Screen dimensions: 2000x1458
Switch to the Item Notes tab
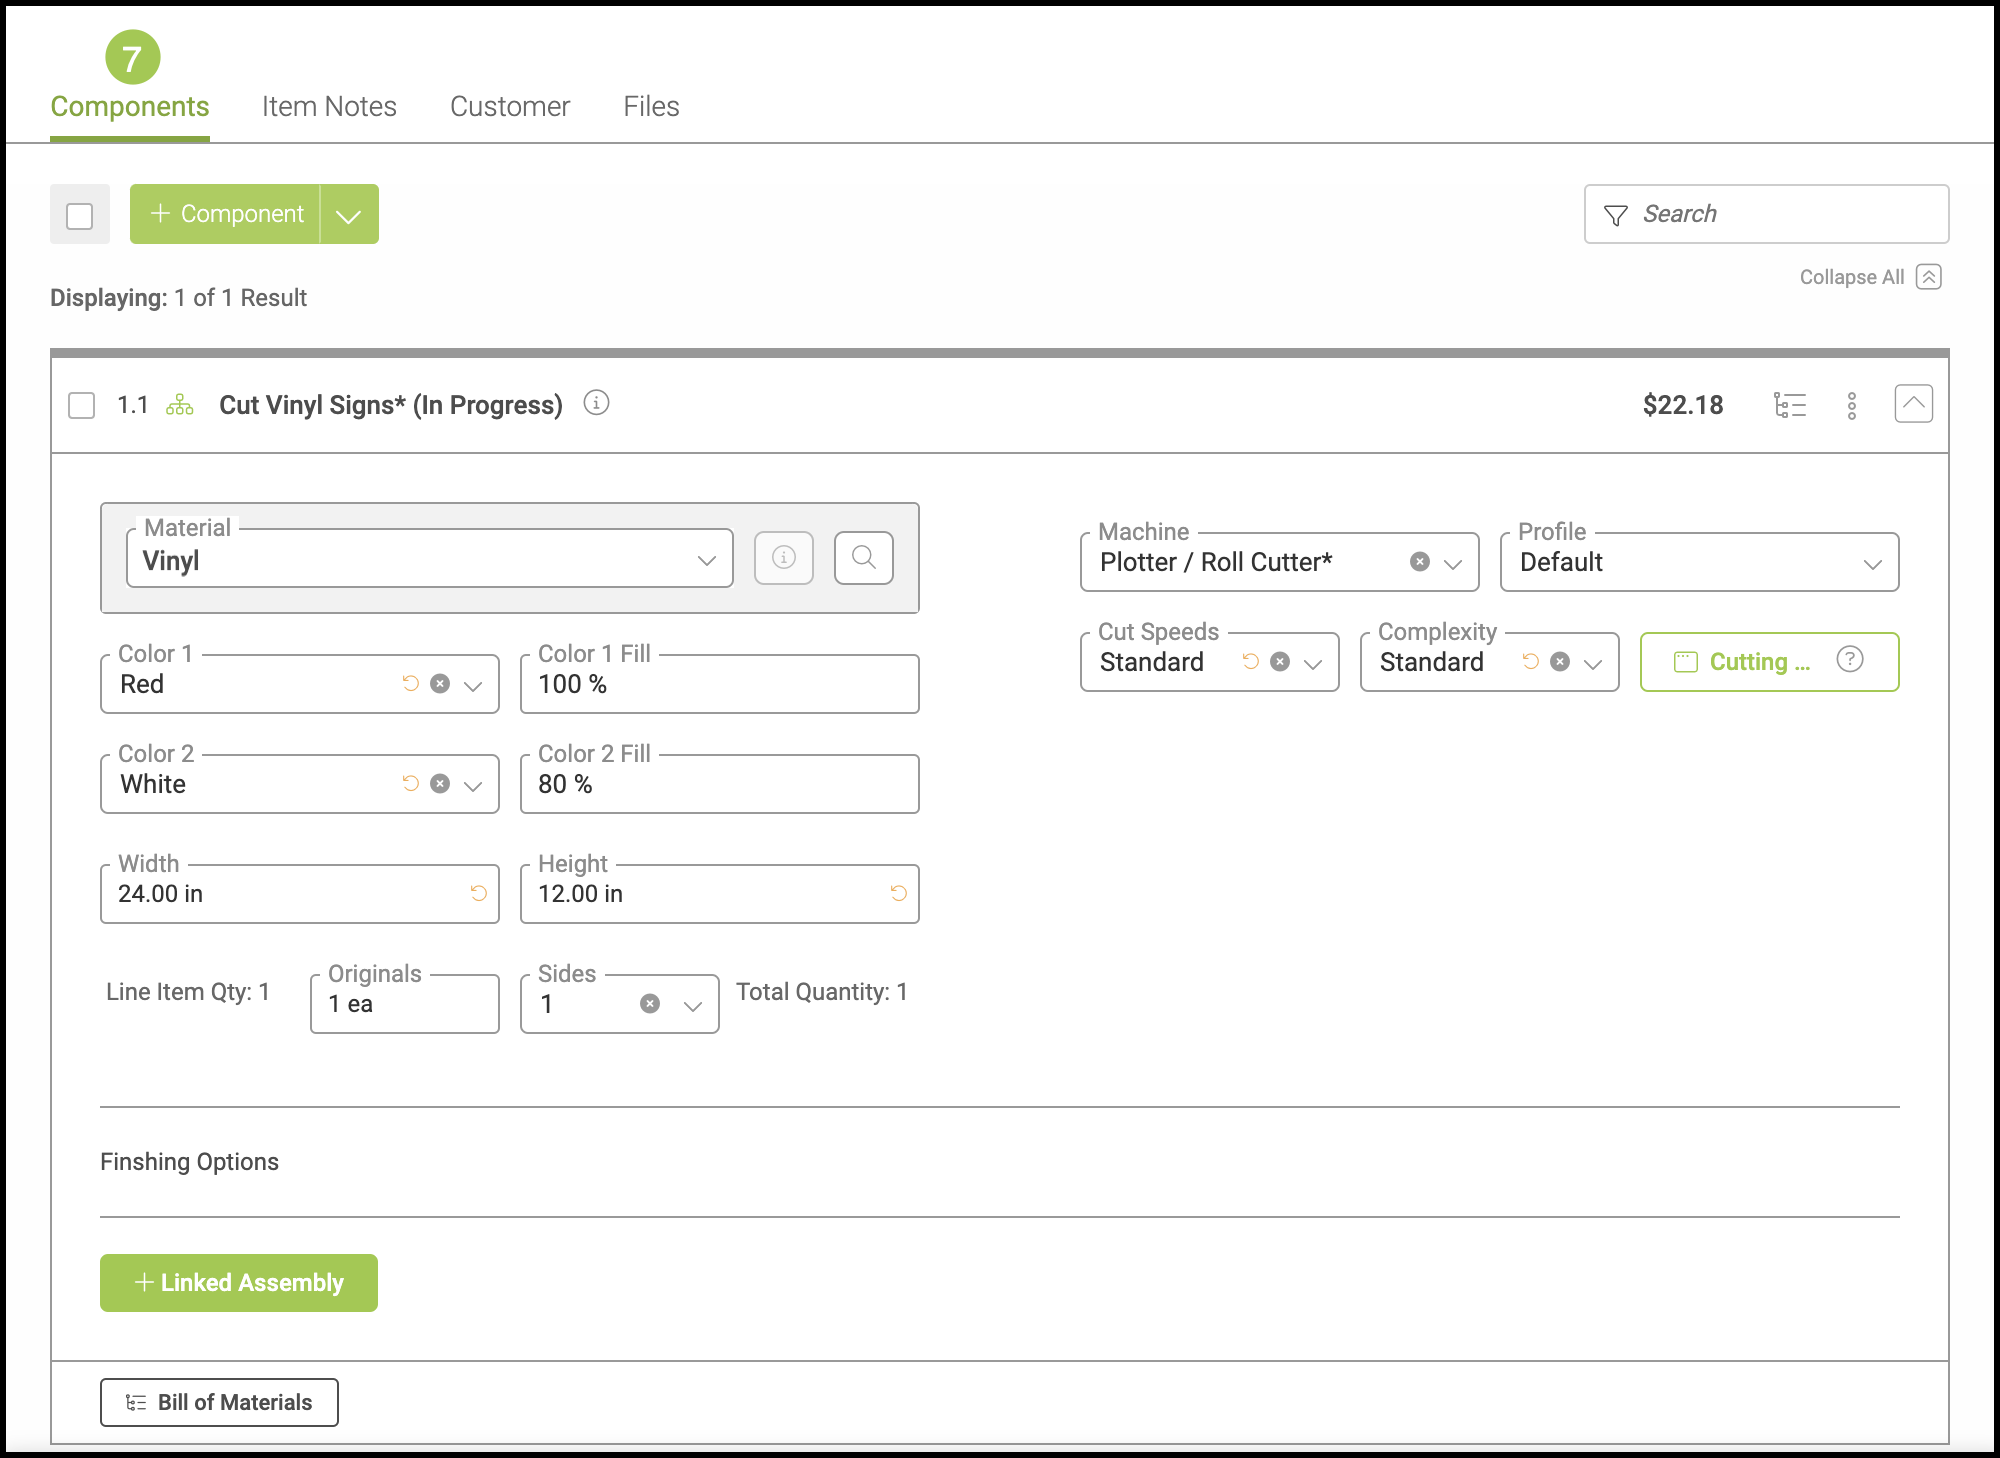tap(329, 106)
